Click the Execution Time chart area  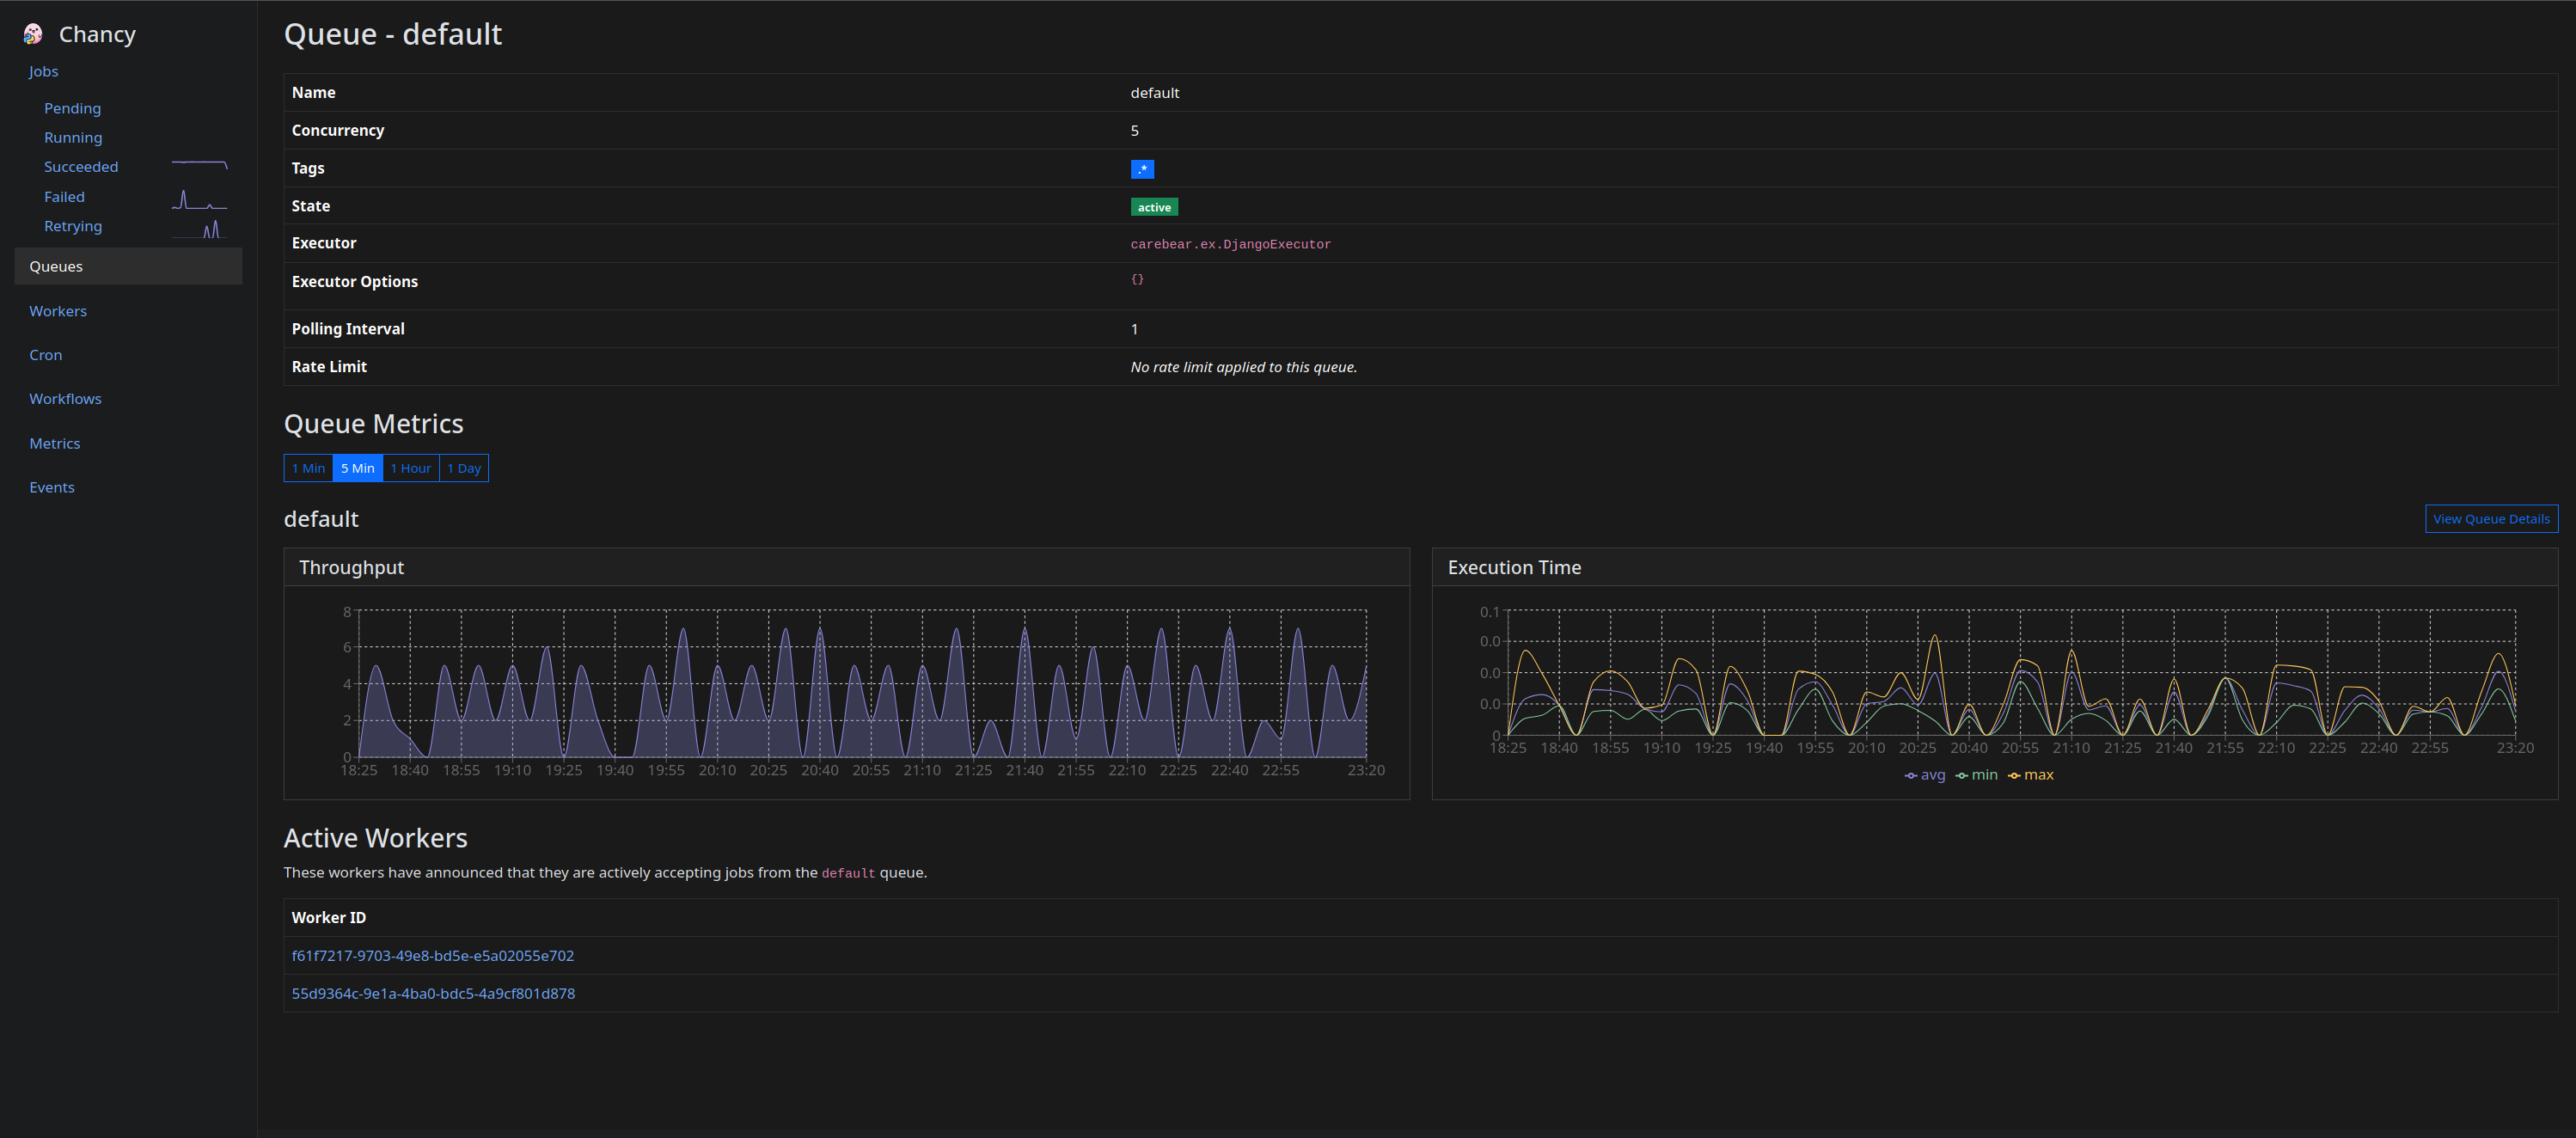point(2011,672)
